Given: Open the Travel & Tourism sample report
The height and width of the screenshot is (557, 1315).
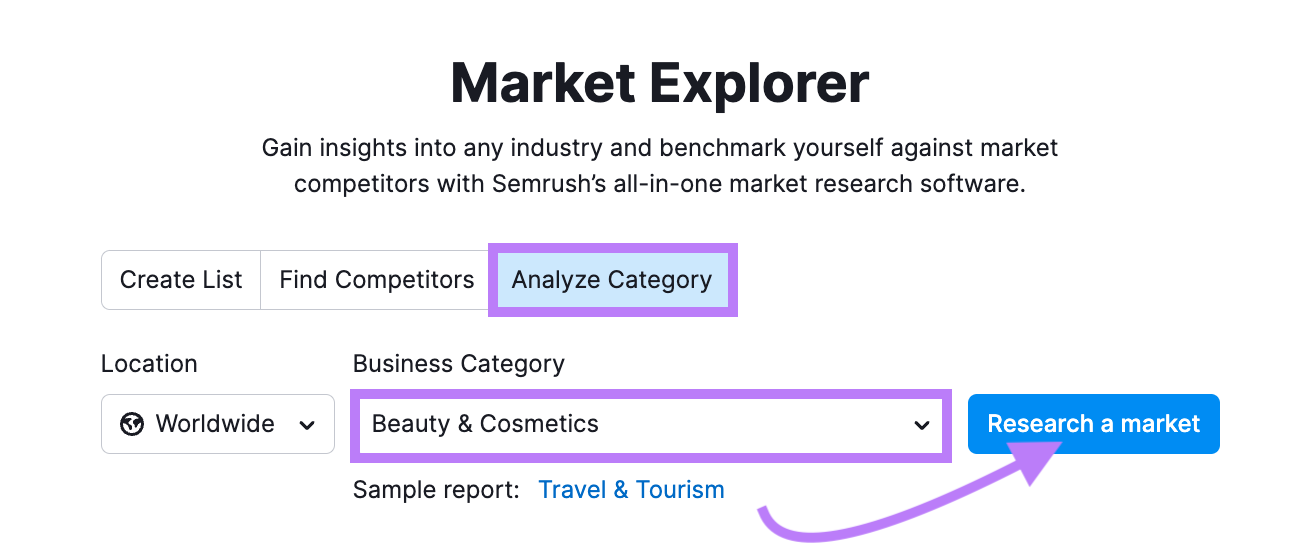Looking at the screenshot, I should (631, 490).
